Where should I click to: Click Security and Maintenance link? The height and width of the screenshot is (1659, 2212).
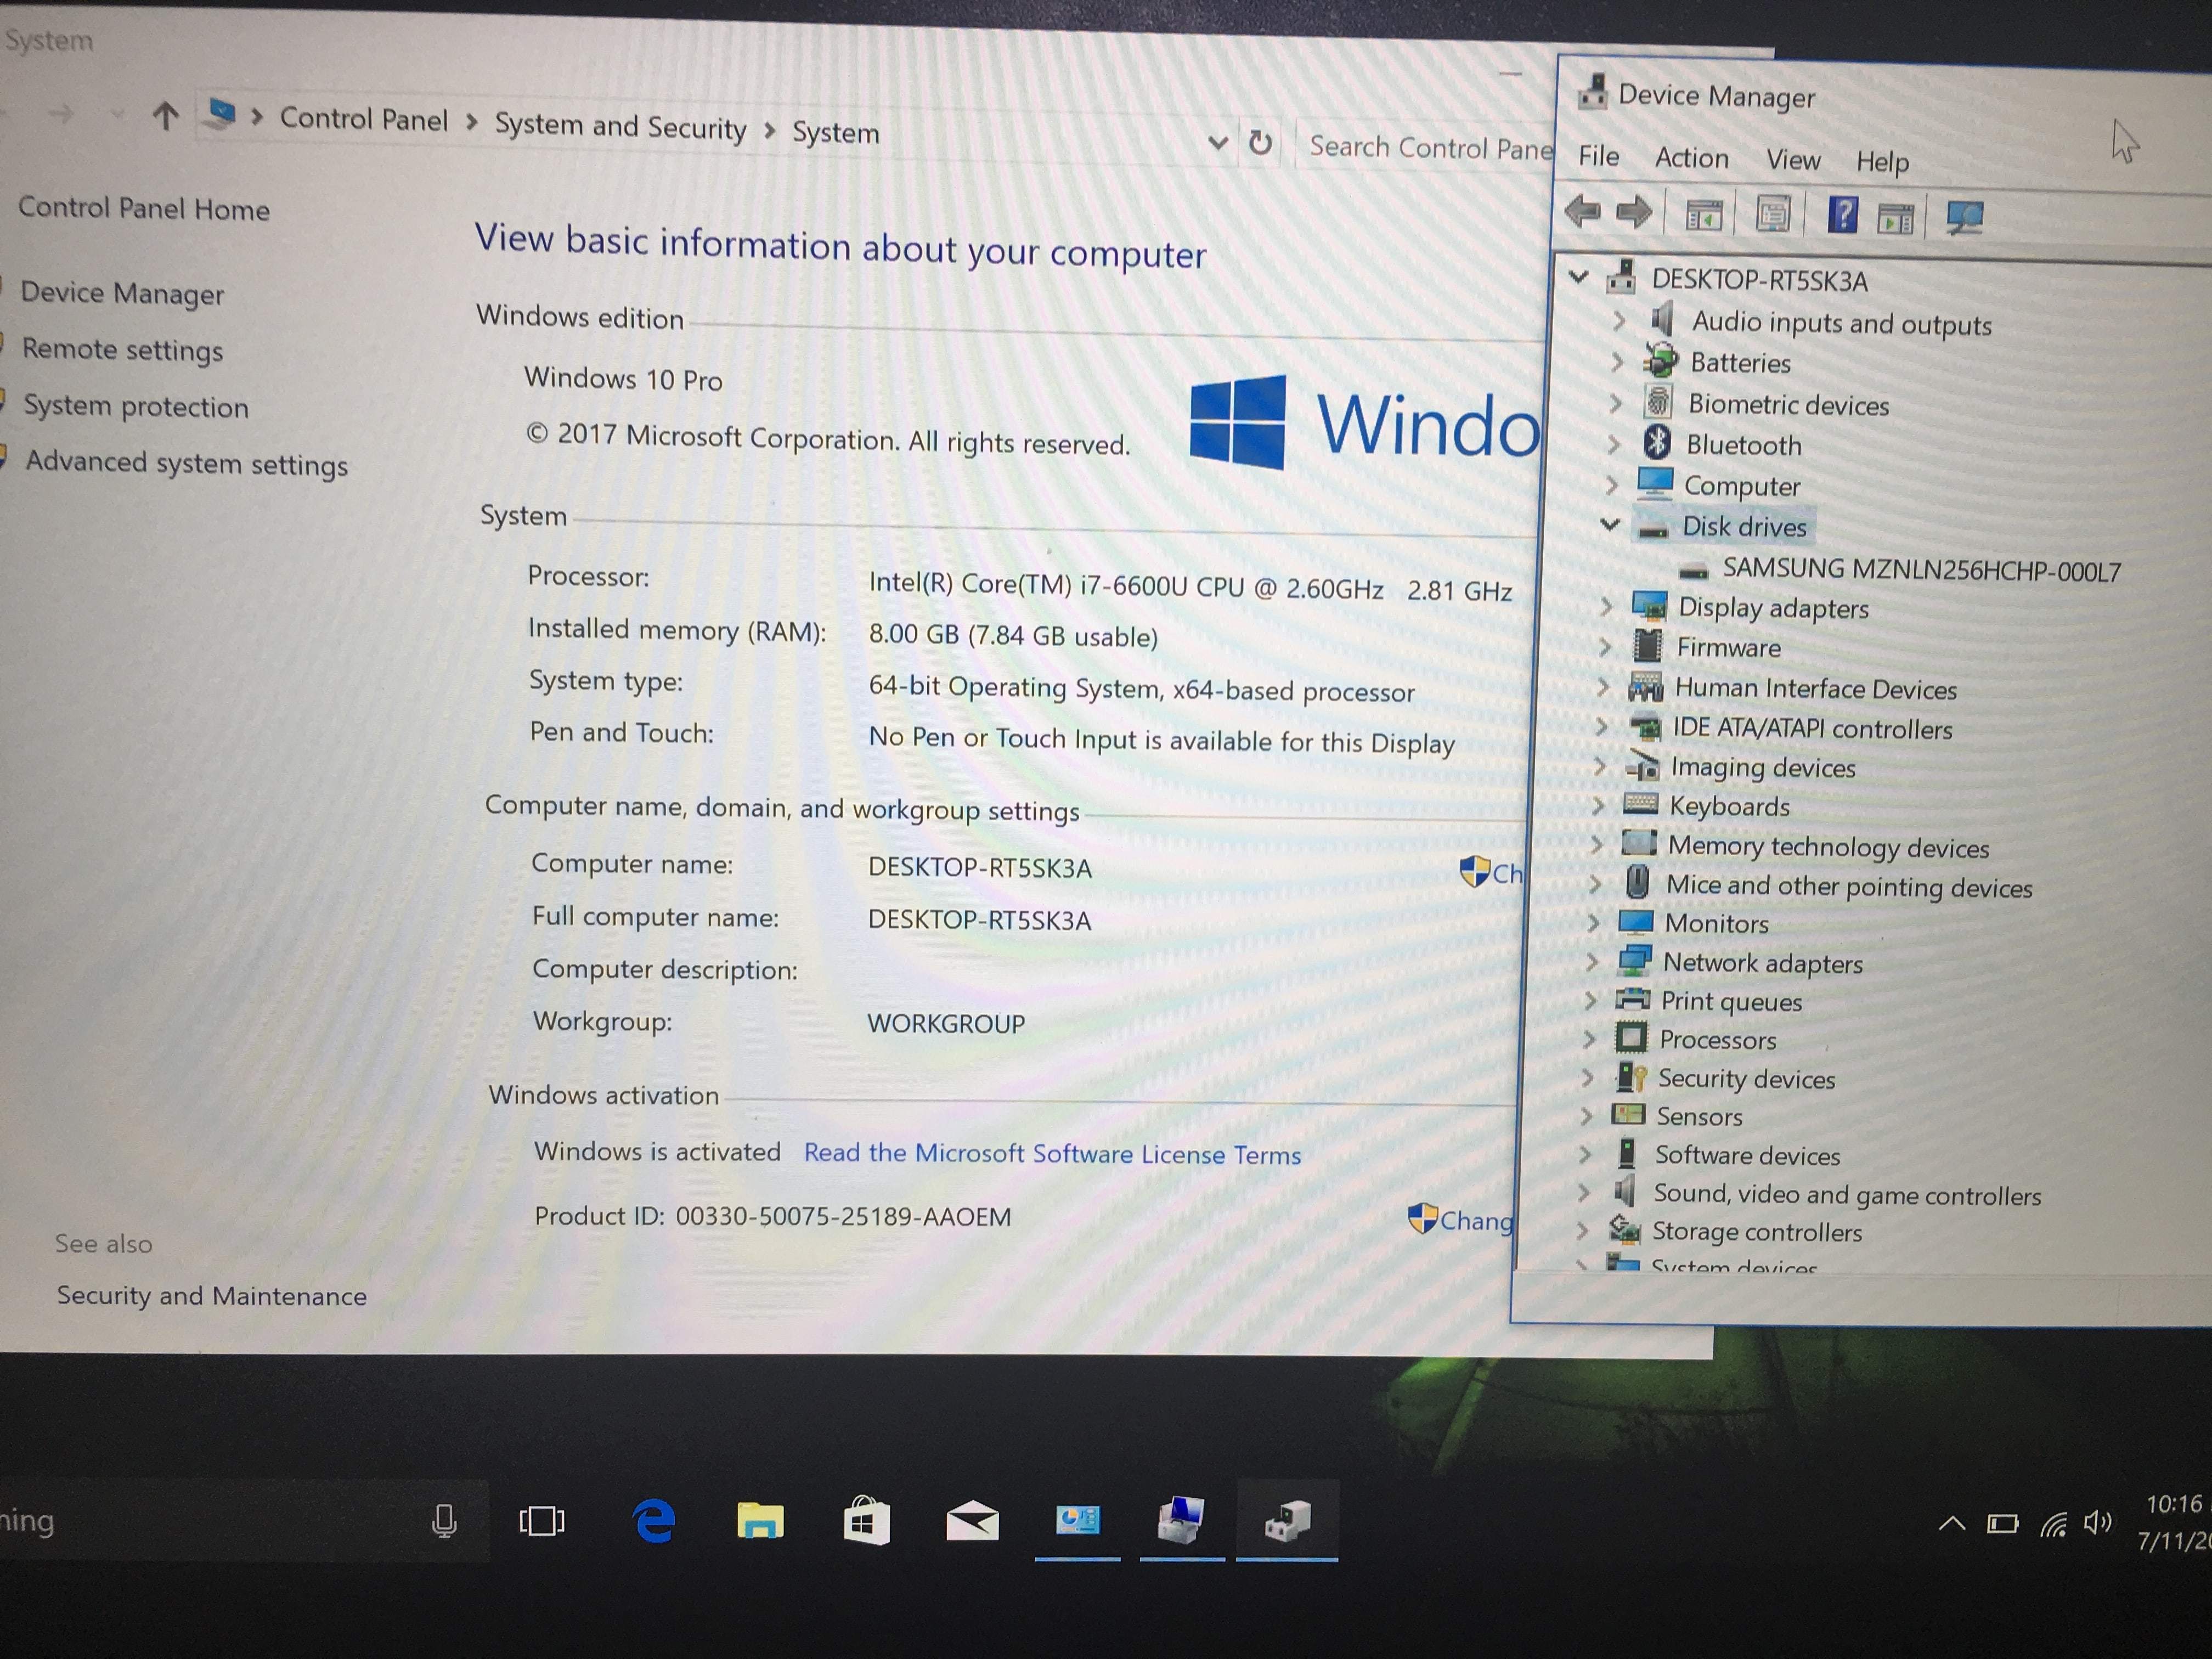pyautogui.click(x=211, y=1295)
